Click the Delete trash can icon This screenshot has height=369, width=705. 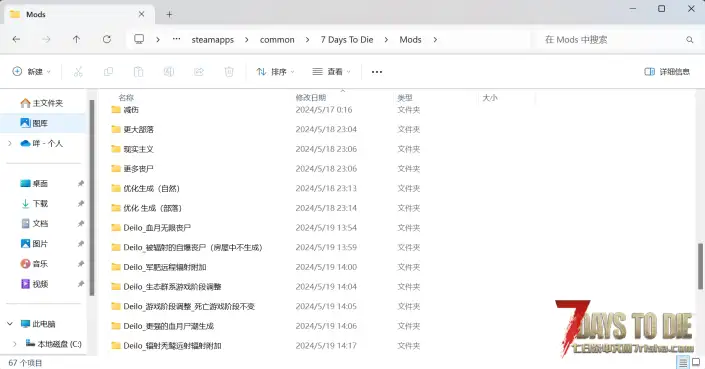pyautogui.click(x=229, y=71)
